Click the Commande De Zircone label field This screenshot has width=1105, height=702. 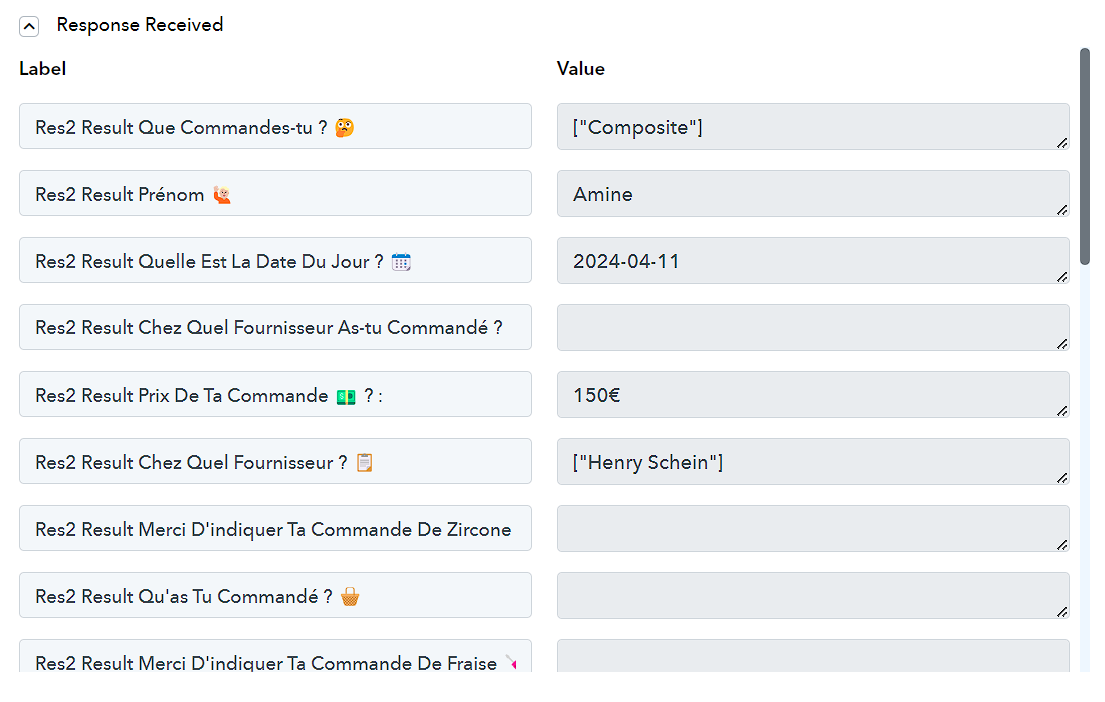point(276,528)
